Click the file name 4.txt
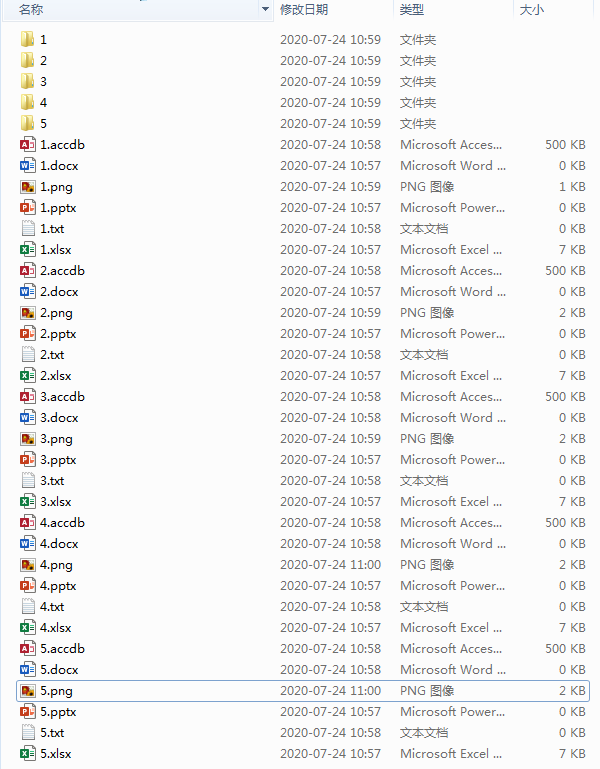Screen dimensions: 600x769 (x=52, y=607)
